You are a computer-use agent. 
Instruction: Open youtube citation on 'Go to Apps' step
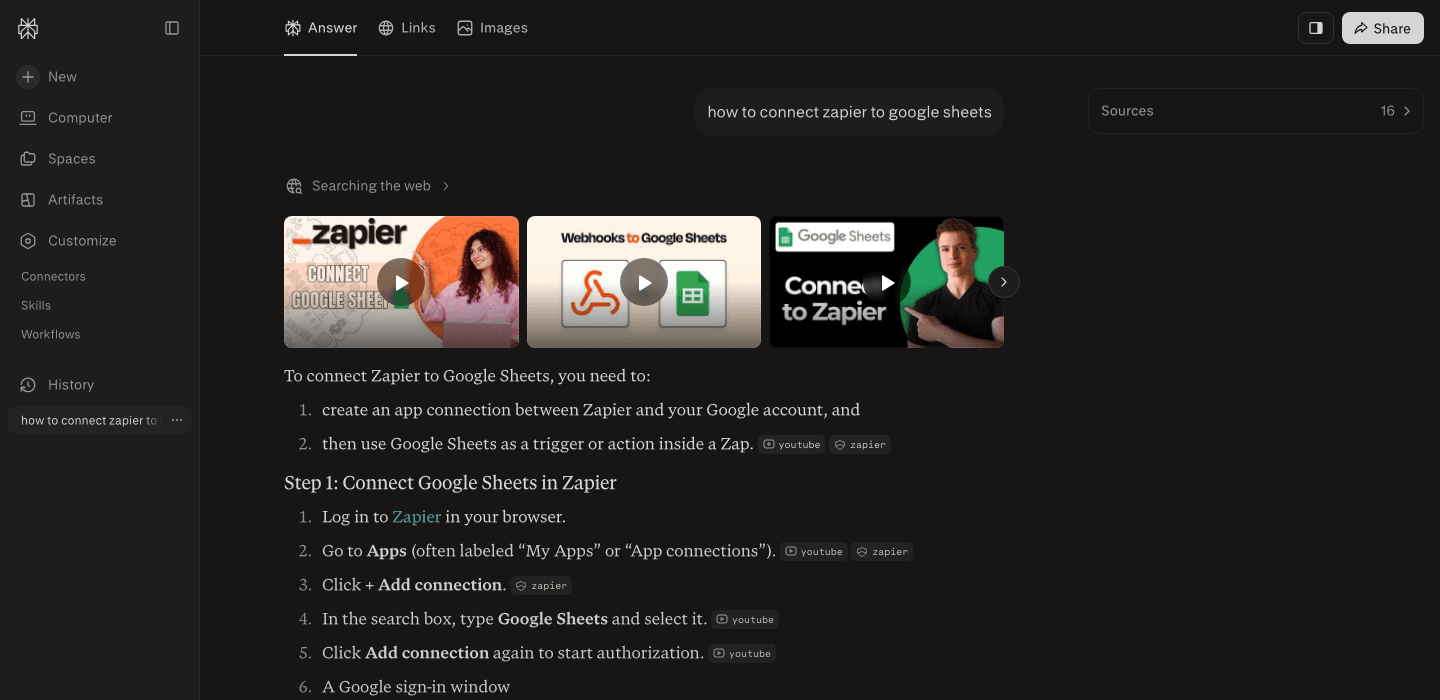[814, 552]
